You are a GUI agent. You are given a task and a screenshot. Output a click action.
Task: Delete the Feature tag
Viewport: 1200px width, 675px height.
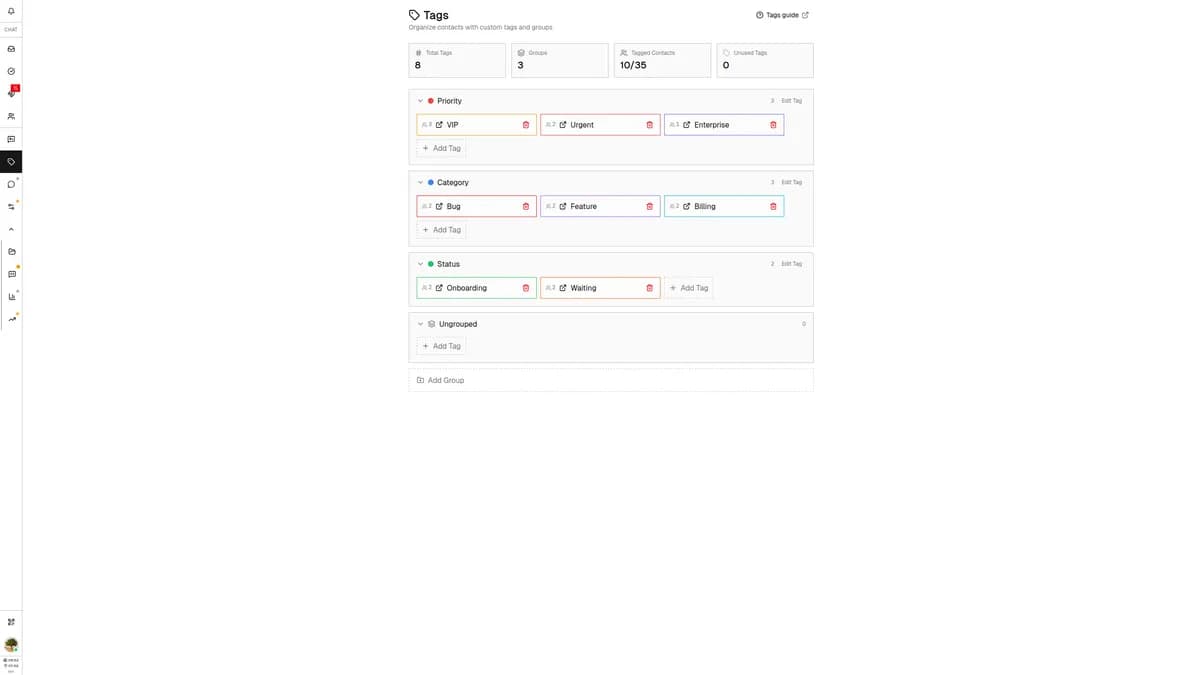click(x=650, y=206)
